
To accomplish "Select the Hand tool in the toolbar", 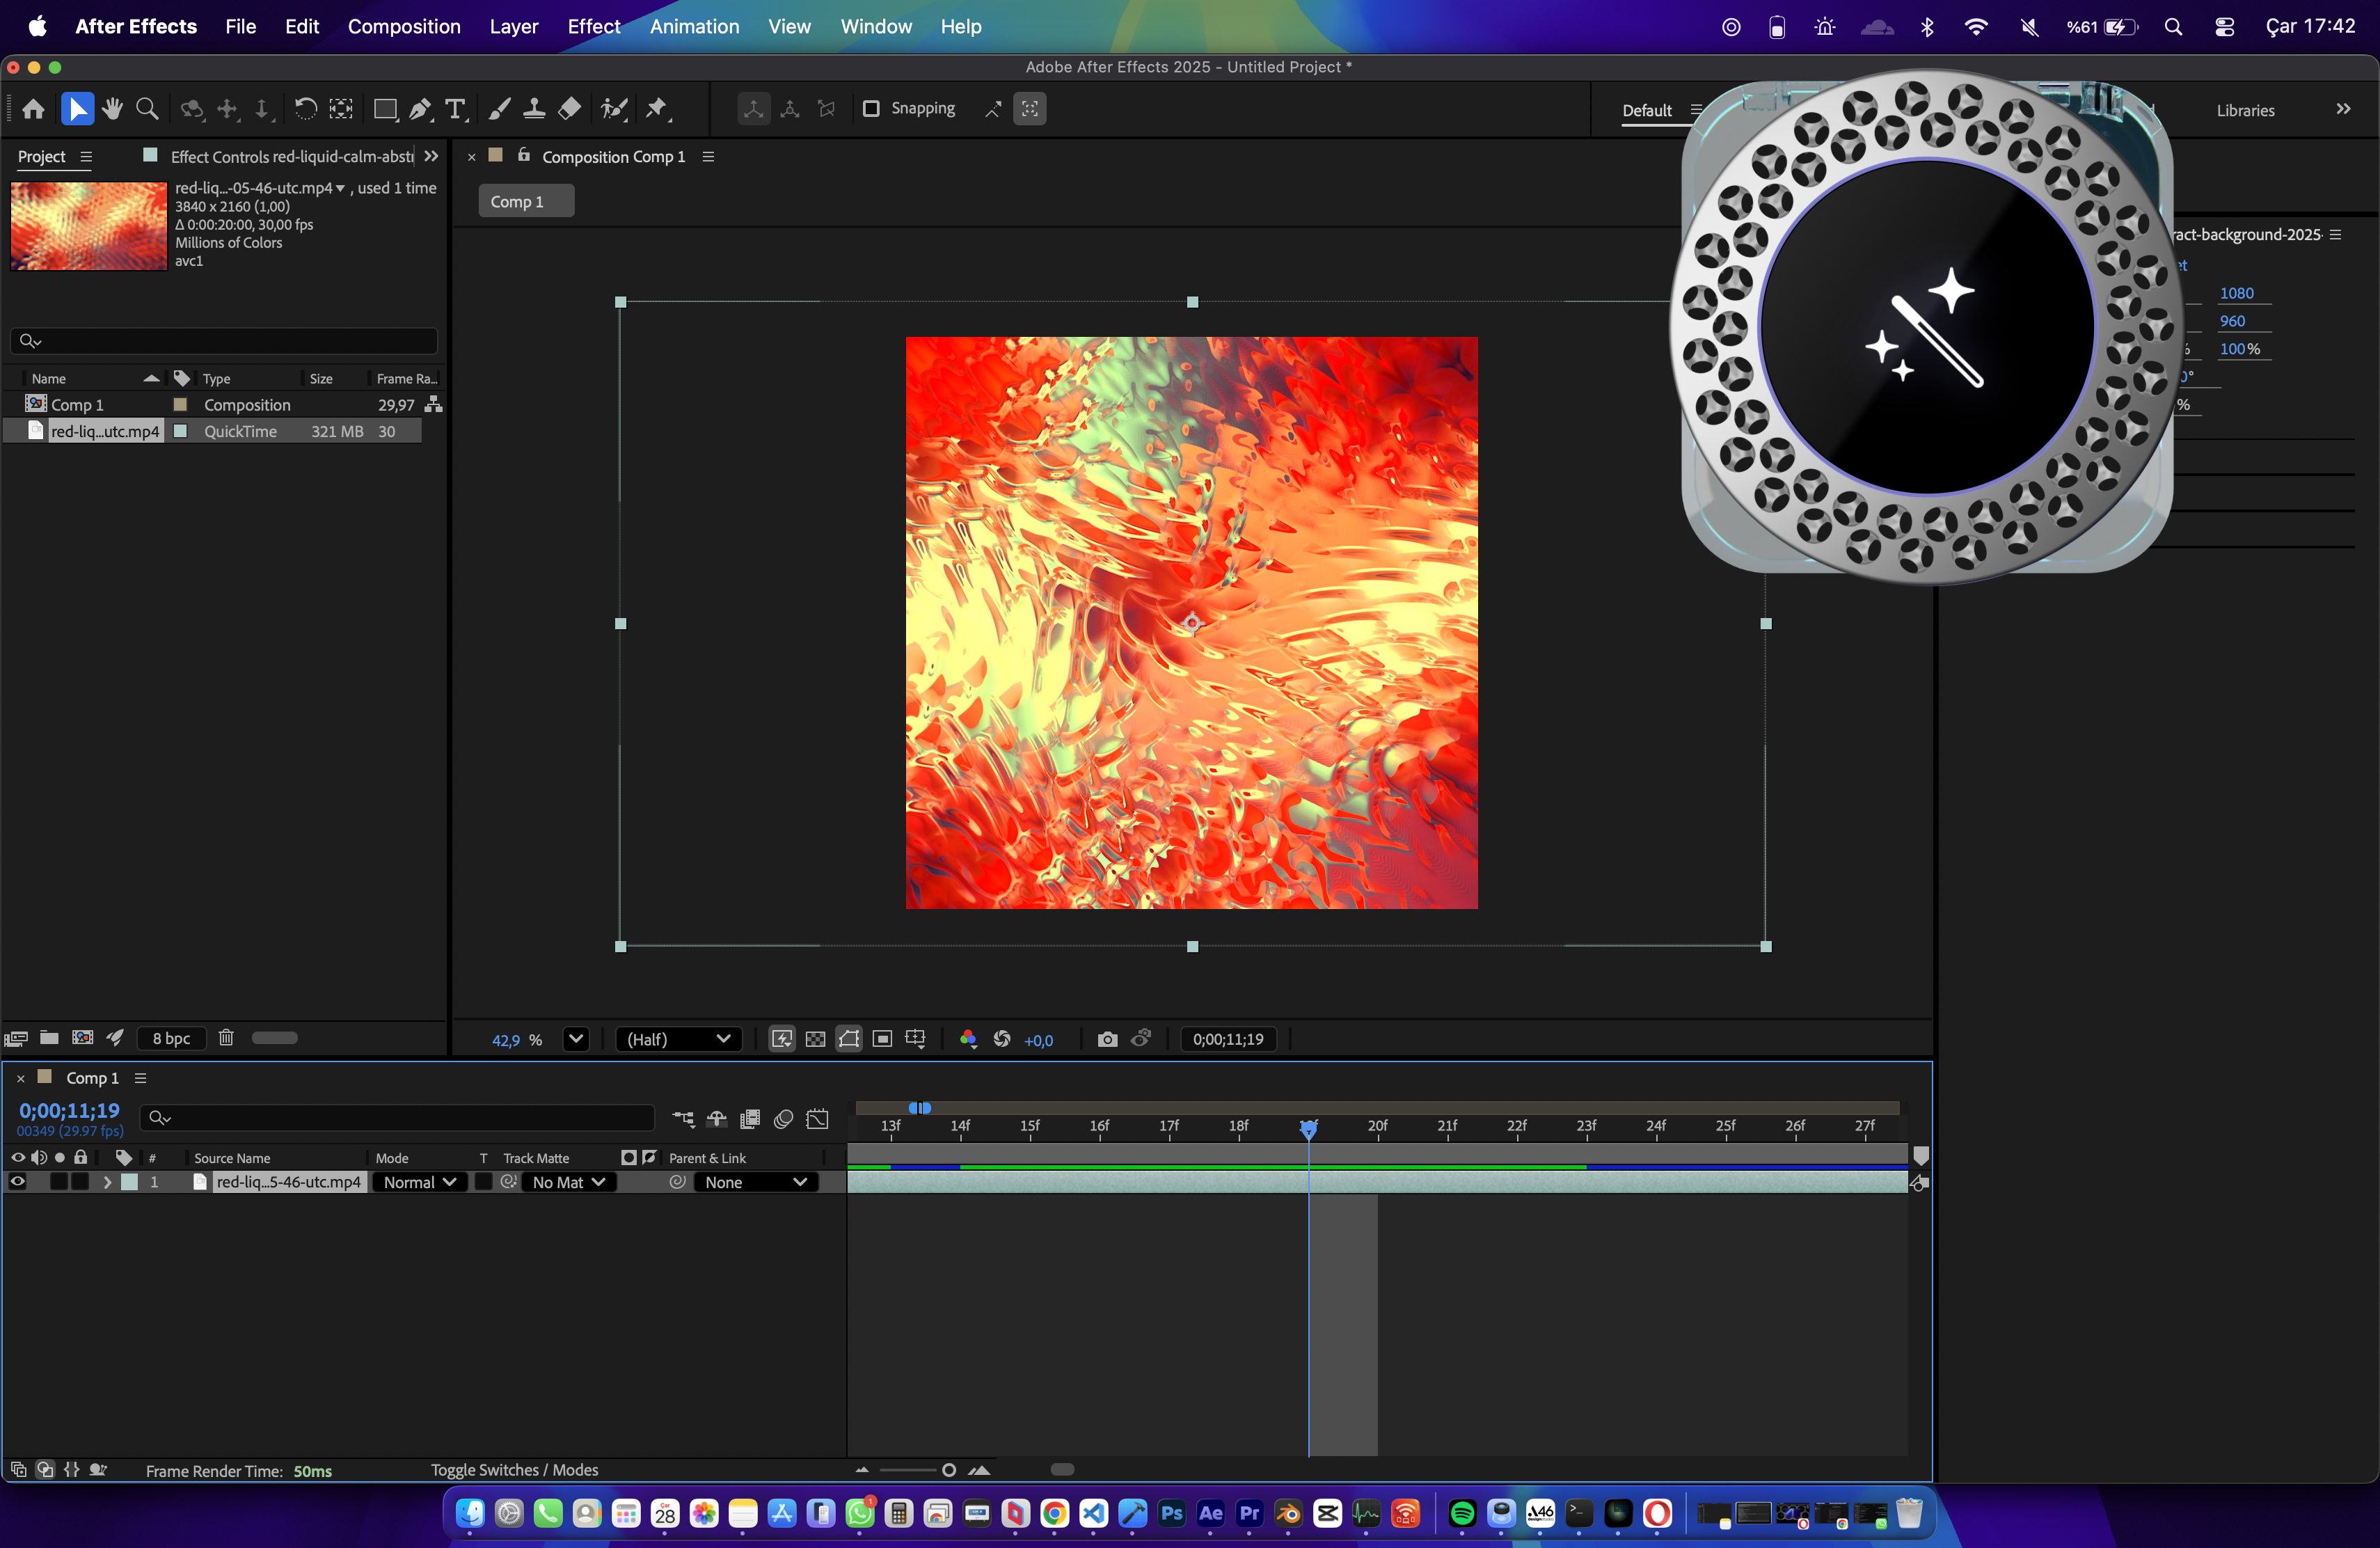I will (112, 109).
